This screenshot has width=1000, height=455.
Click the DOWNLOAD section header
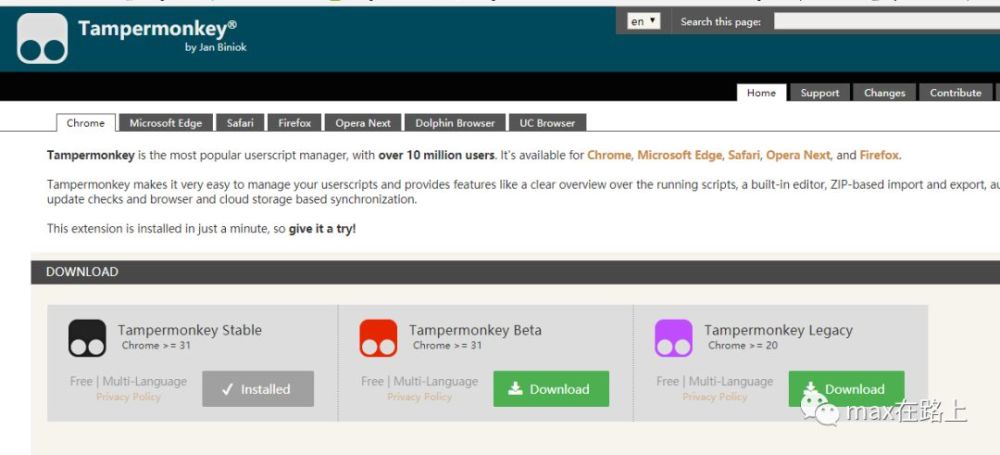pos(515,272)
